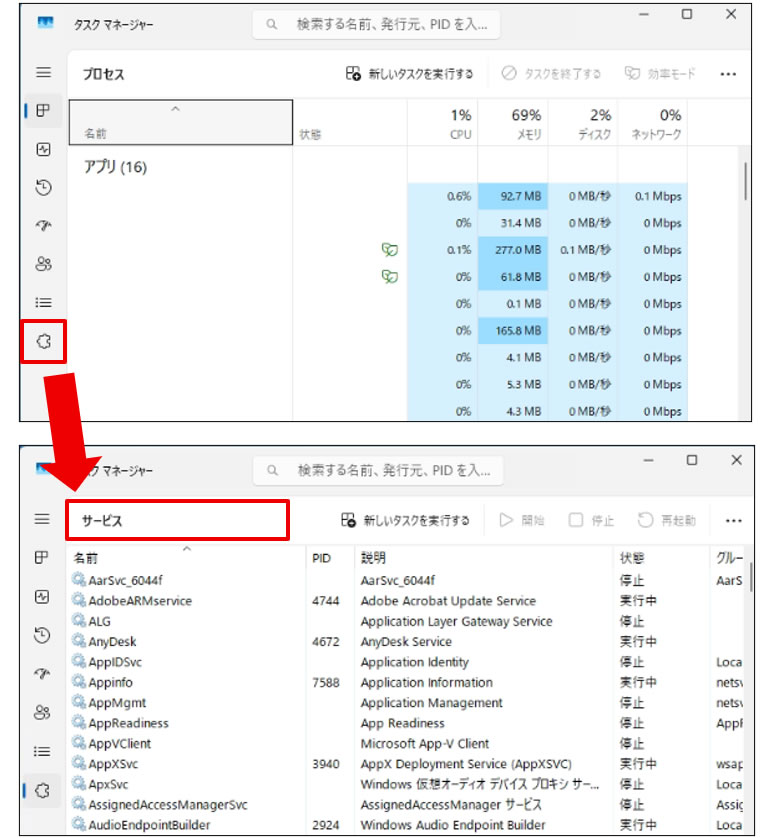
Task: Sort by メモリ column header
Action: click(x=513, y=122)
